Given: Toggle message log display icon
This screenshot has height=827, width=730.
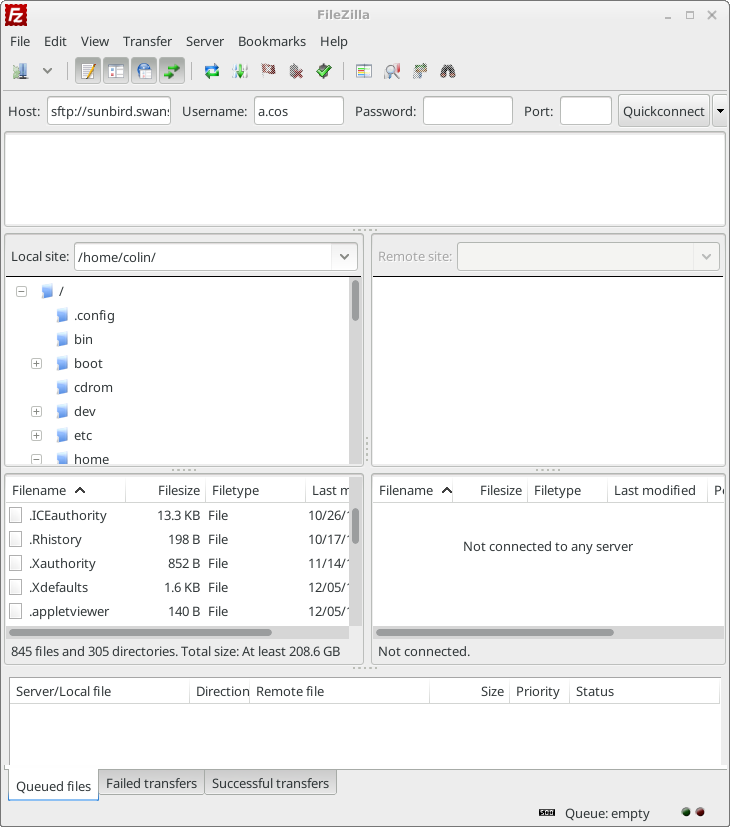Looking at the screenshot, I should pyautogui.click(x=88, y=71).
